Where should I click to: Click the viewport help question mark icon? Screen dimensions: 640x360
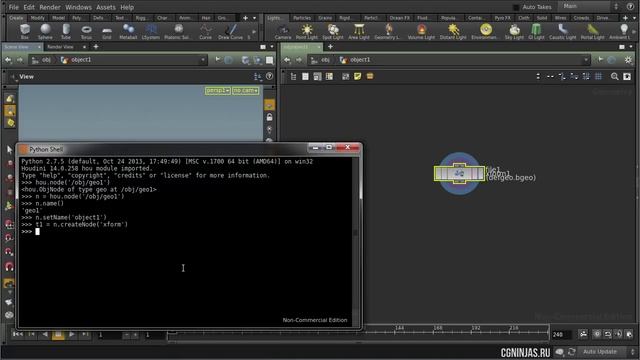pyautogui.click(x=269, y=76)
